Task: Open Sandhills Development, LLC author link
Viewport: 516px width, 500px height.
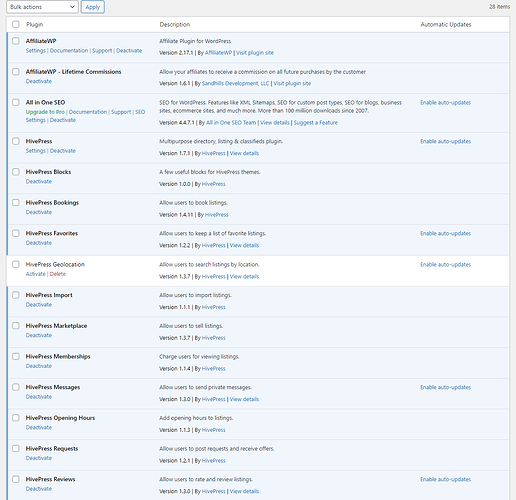Action: (x=235, y=83)
